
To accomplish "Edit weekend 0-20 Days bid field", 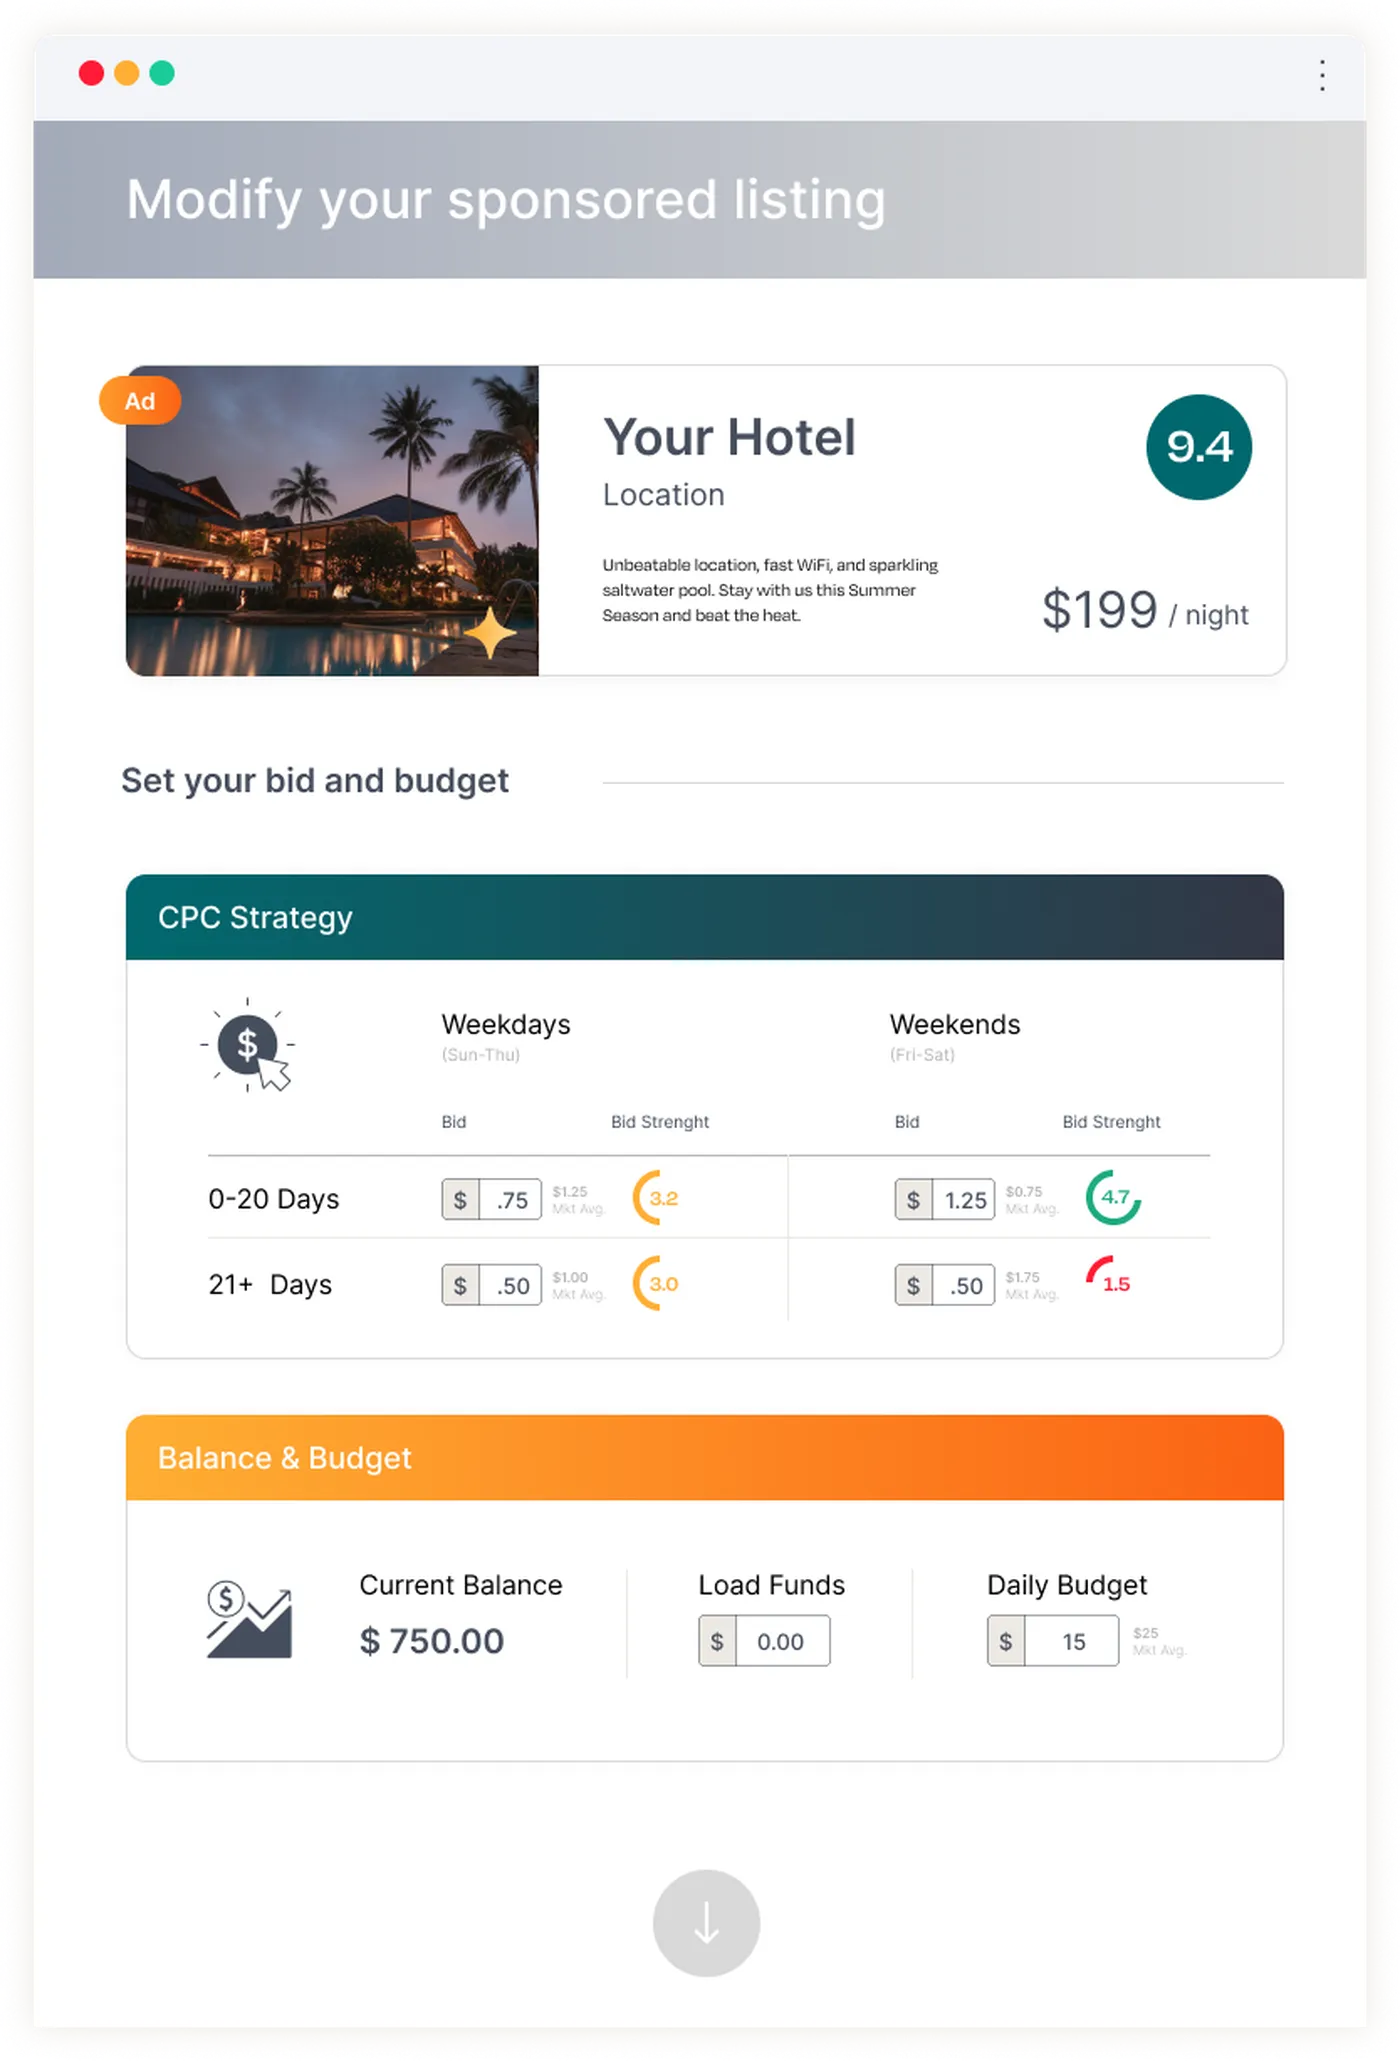I will (x=964, y=1200).
